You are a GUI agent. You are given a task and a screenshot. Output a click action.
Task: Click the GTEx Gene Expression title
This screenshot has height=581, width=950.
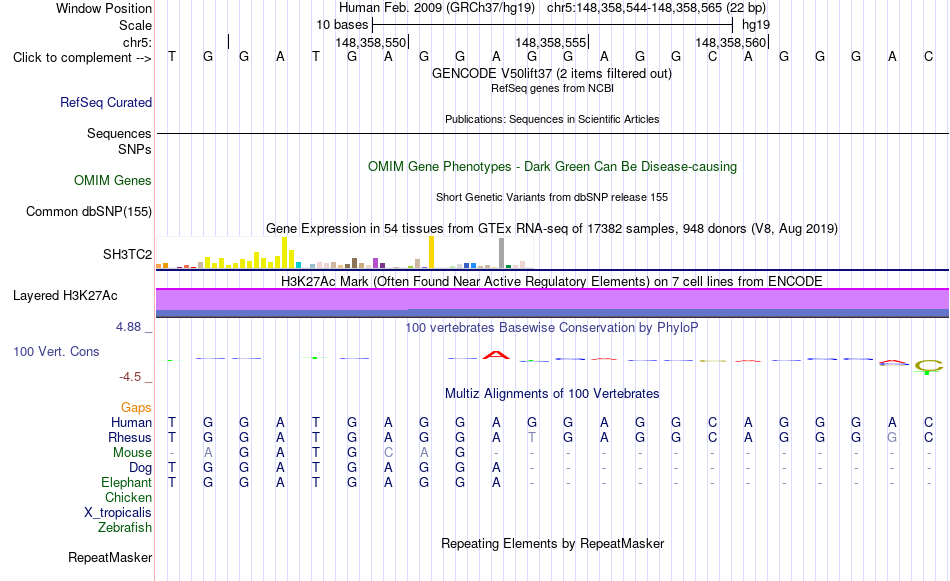tap(552, 228)
